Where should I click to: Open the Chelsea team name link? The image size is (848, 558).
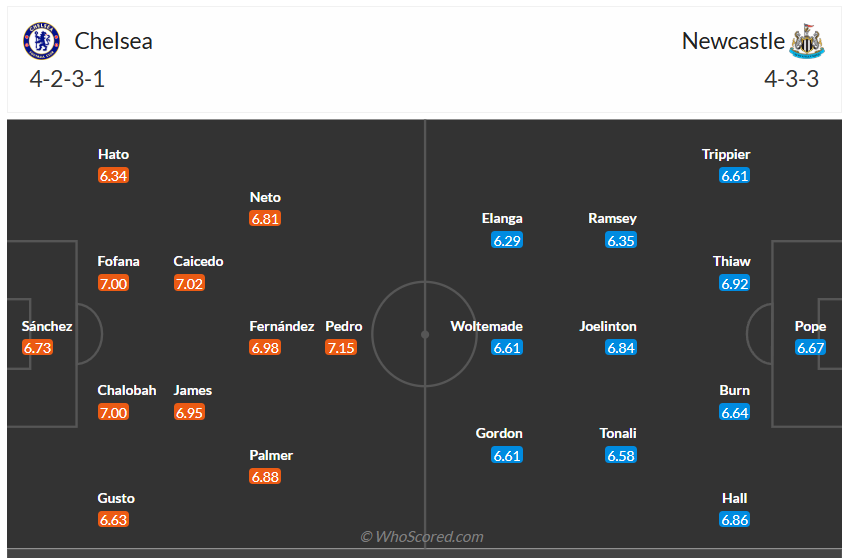(x=114, y=41)
